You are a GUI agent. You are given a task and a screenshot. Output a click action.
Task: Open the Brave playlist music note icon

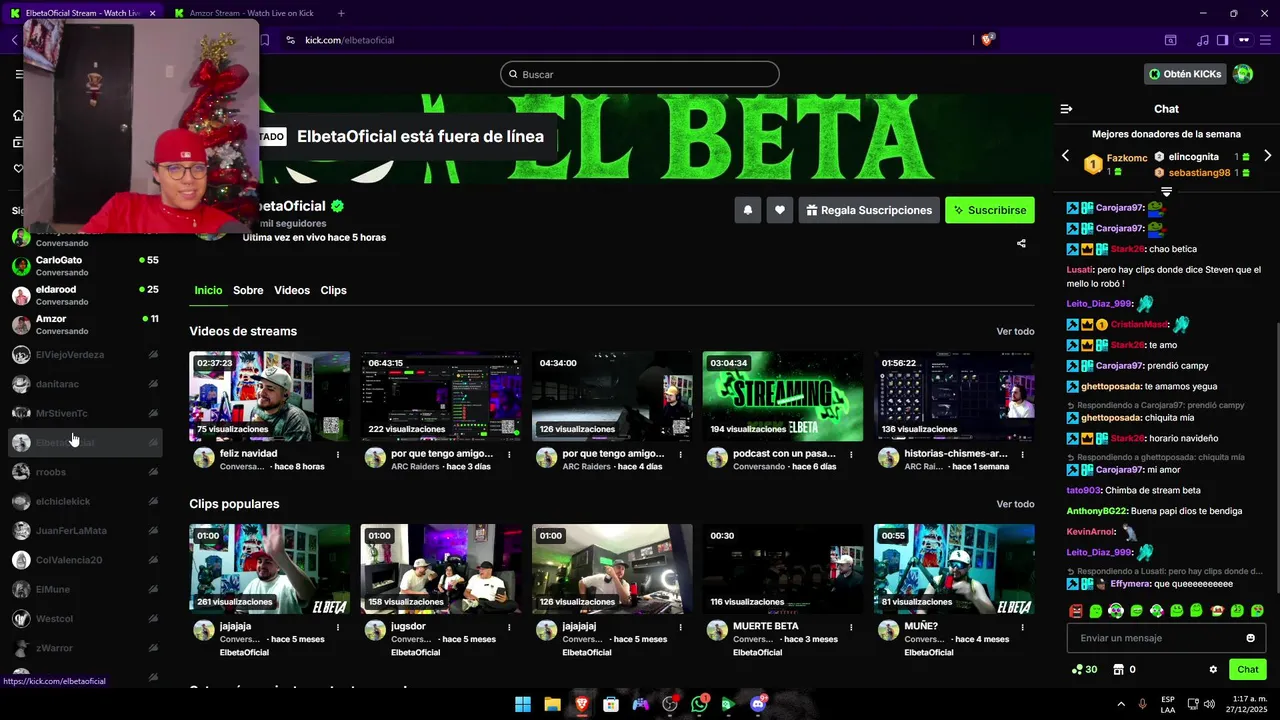(x=1202, y=40)
